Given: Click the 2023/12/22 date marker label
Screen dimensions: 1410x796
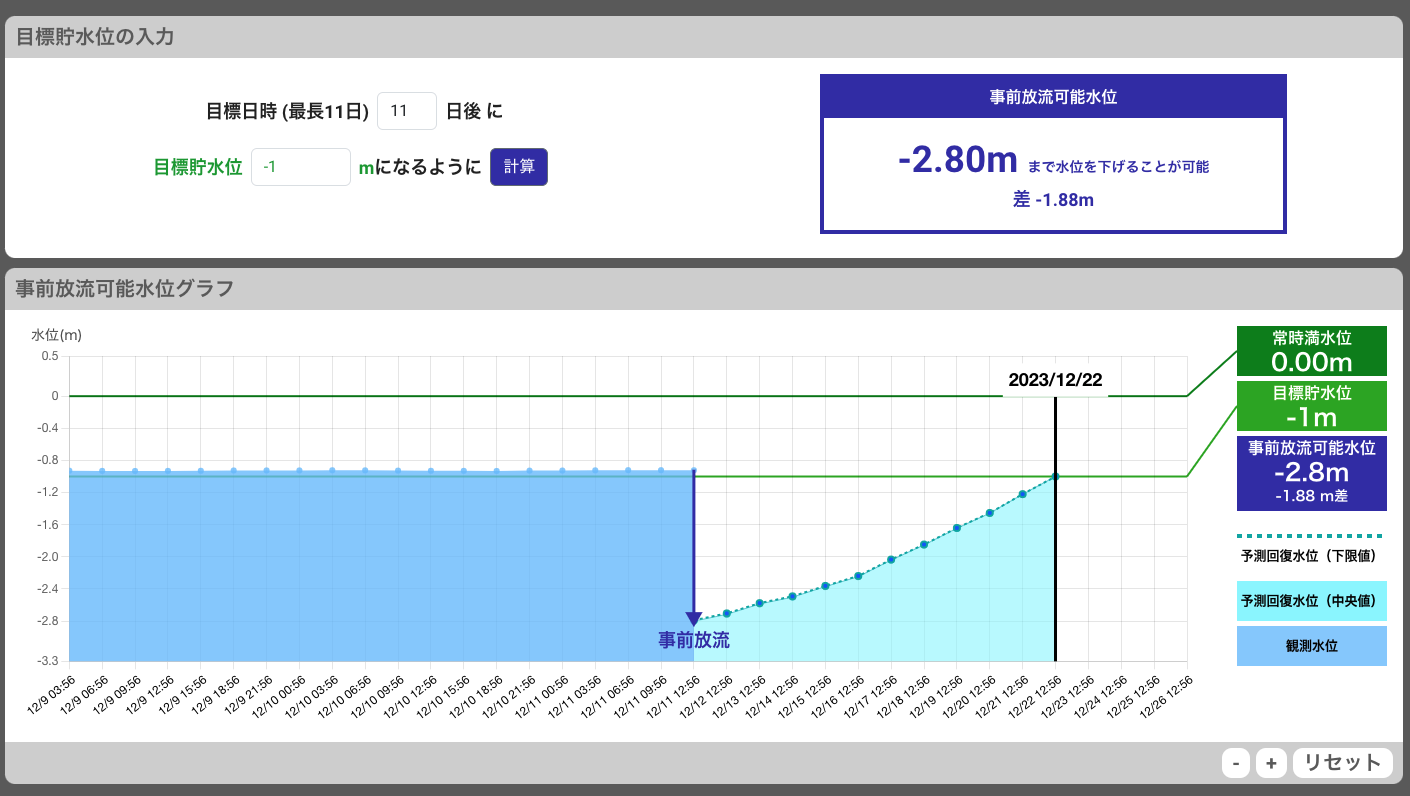Looking at the screenshot, I should 1055,380.
